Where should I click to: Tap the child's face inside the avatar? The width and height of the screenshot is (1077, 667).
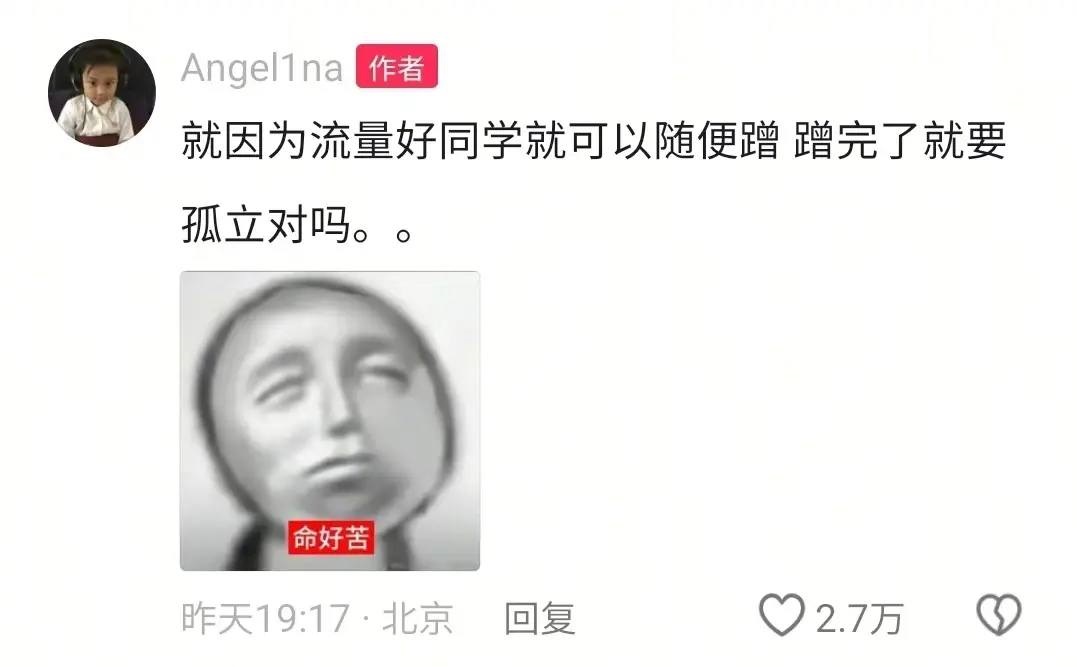[100, 81]
